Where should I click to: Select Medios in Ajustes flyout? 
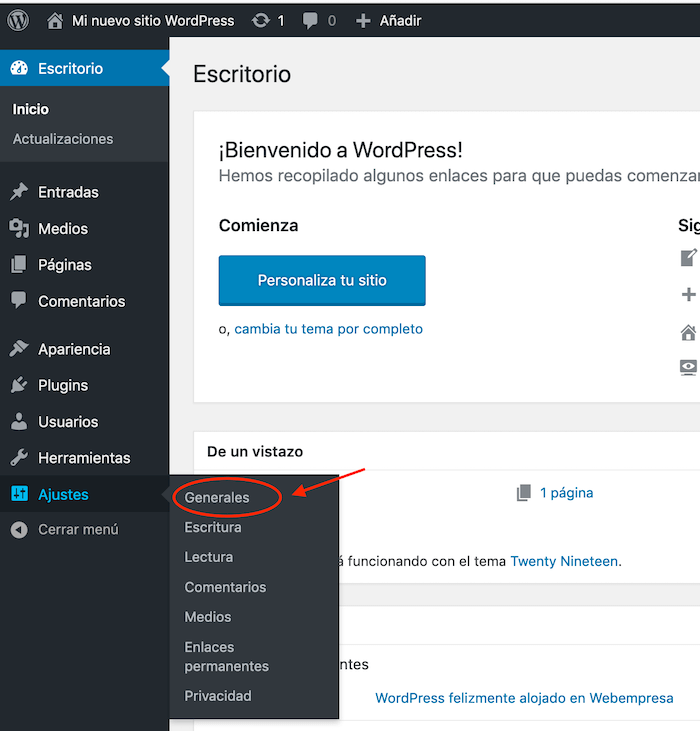[208, 617]
